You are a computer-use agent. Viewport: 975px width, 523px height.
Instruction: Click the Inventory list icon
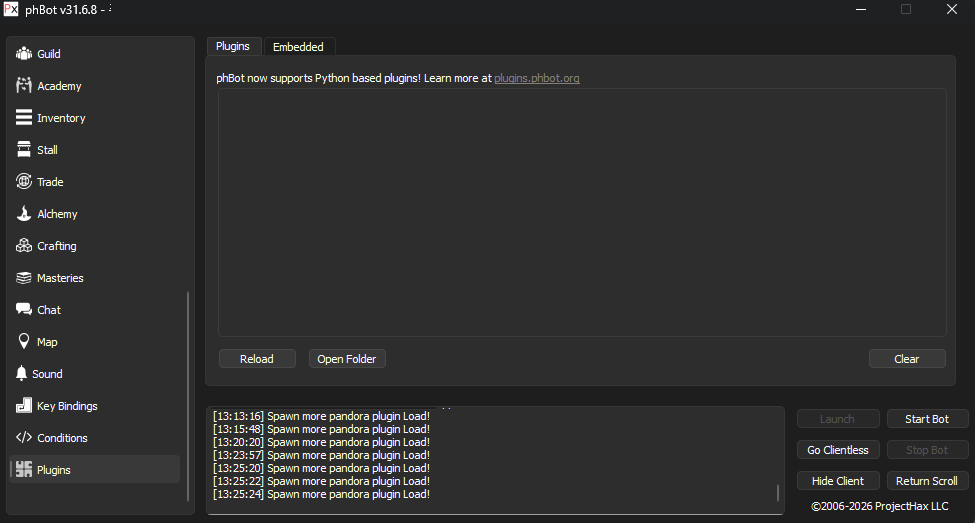coord(24,118)
